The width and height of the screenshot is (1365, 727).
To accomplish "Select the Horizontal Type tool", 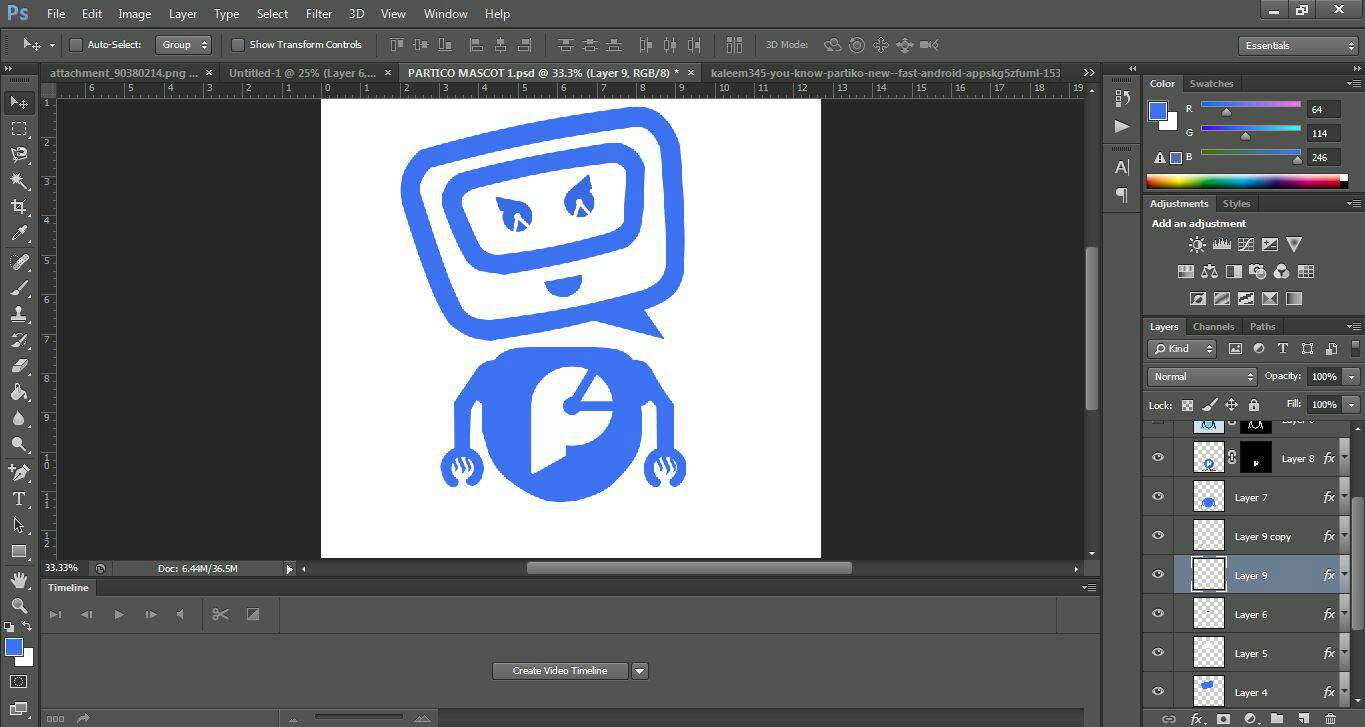I will click(x=19, y=499).
